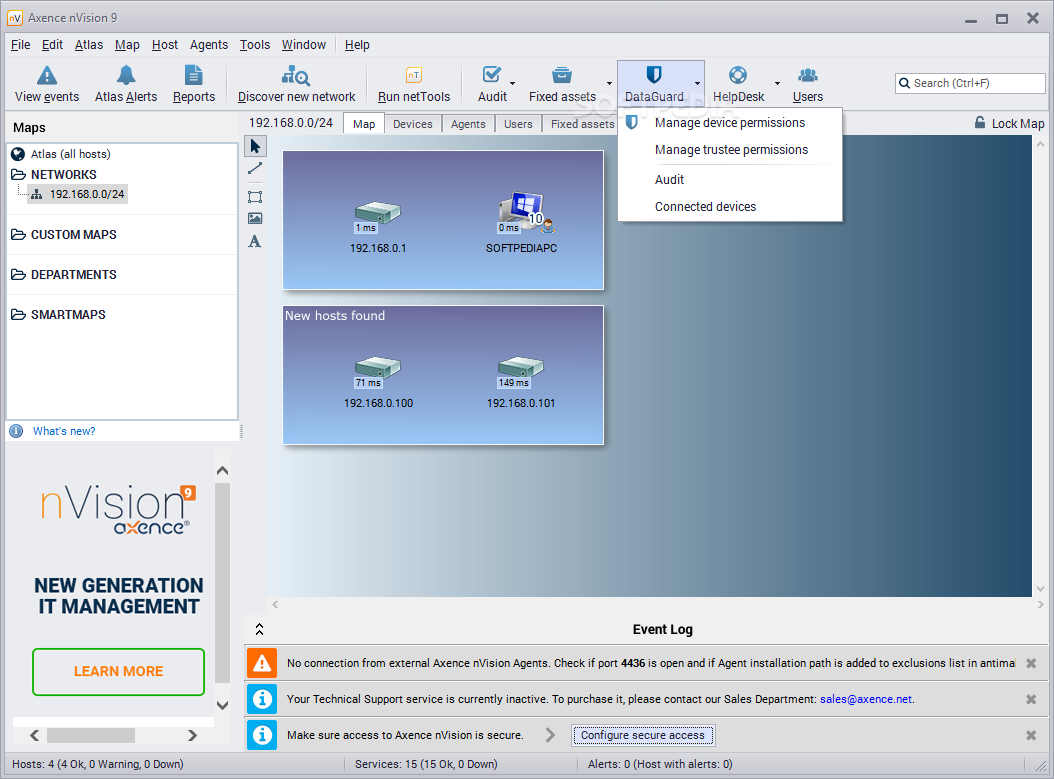Click host icon 192.168.0.1
This screenshot has width=1054, height=779.
point(378,214)
